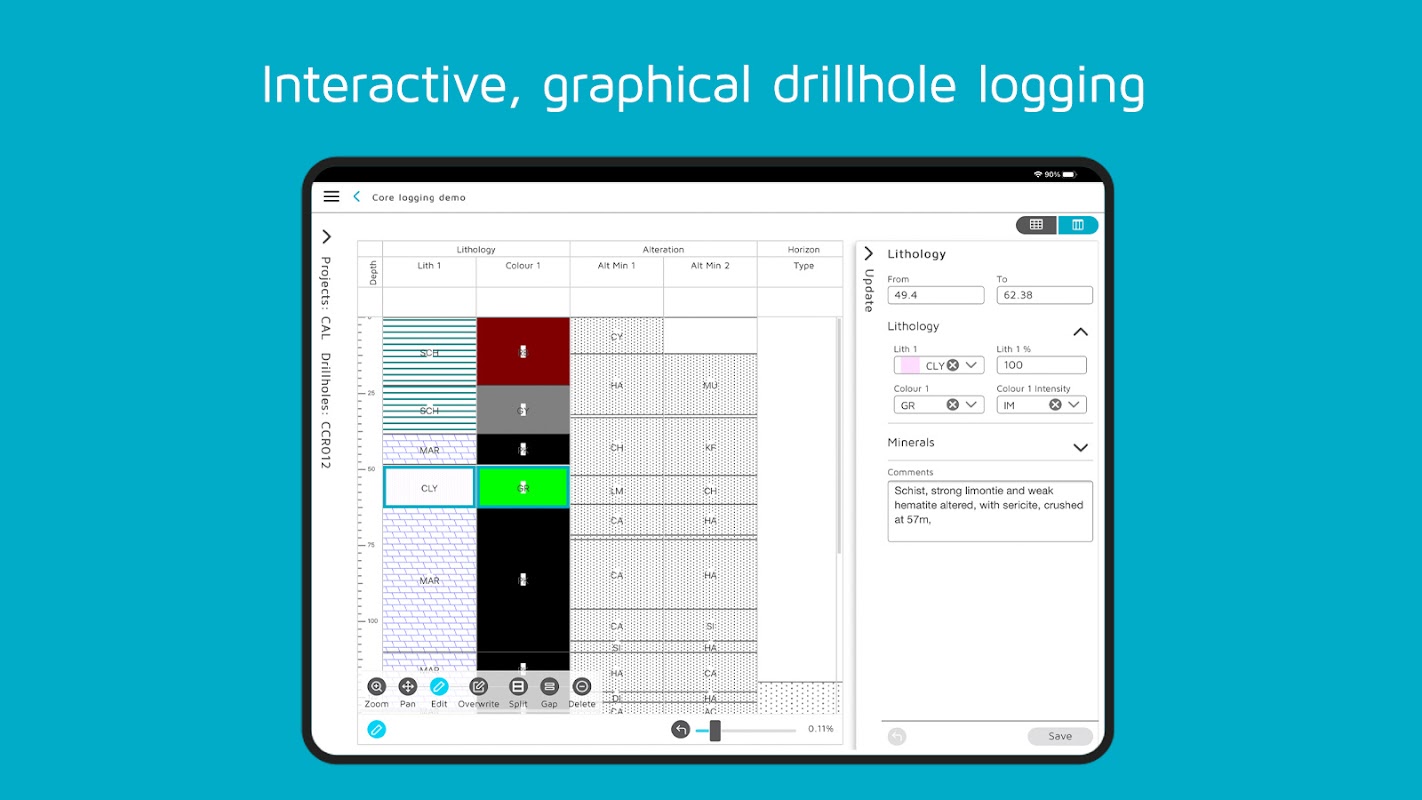The image size is (1422, 800).
Task: Click the To depth field
Action: coord(1044,295)
